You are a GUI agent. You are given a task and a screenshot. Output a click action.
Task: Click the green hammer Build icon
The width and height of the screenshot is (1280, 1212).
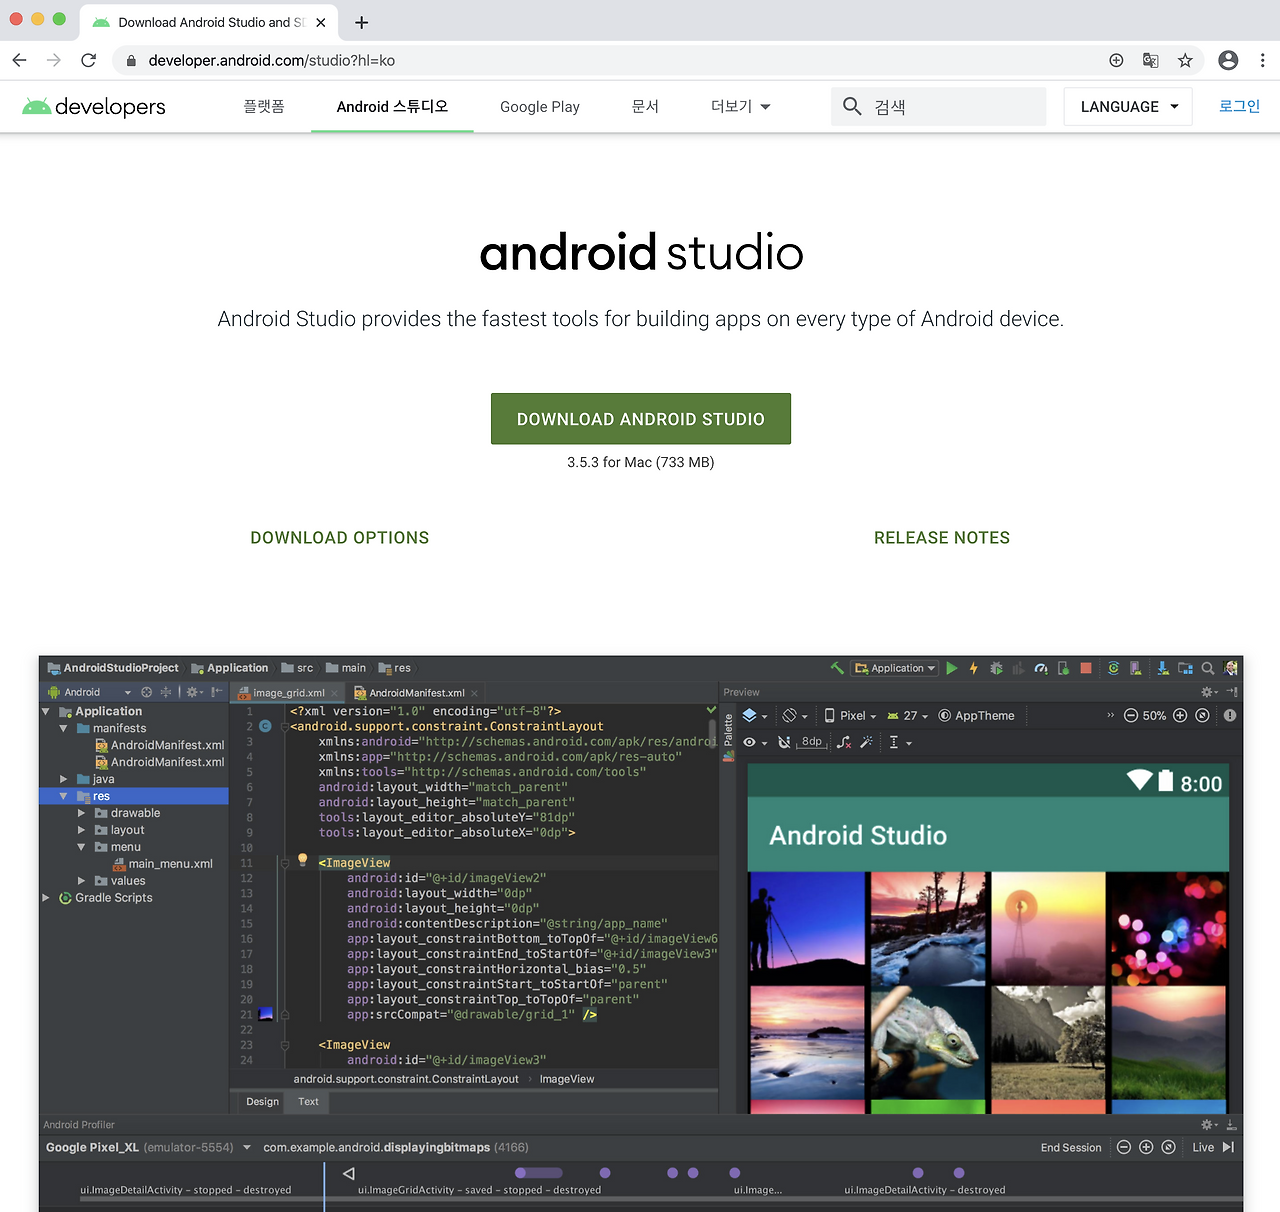coord(837,668)
